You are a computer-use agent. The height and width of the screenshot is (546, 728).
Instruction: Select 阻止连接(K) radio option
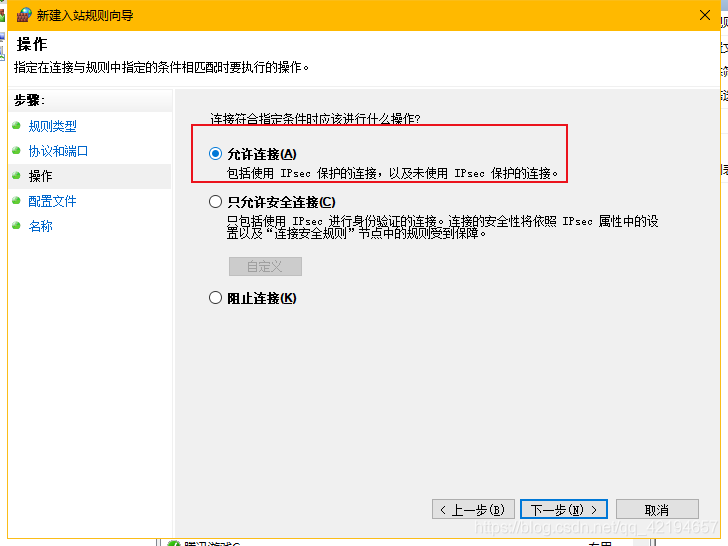coord(215,298)
